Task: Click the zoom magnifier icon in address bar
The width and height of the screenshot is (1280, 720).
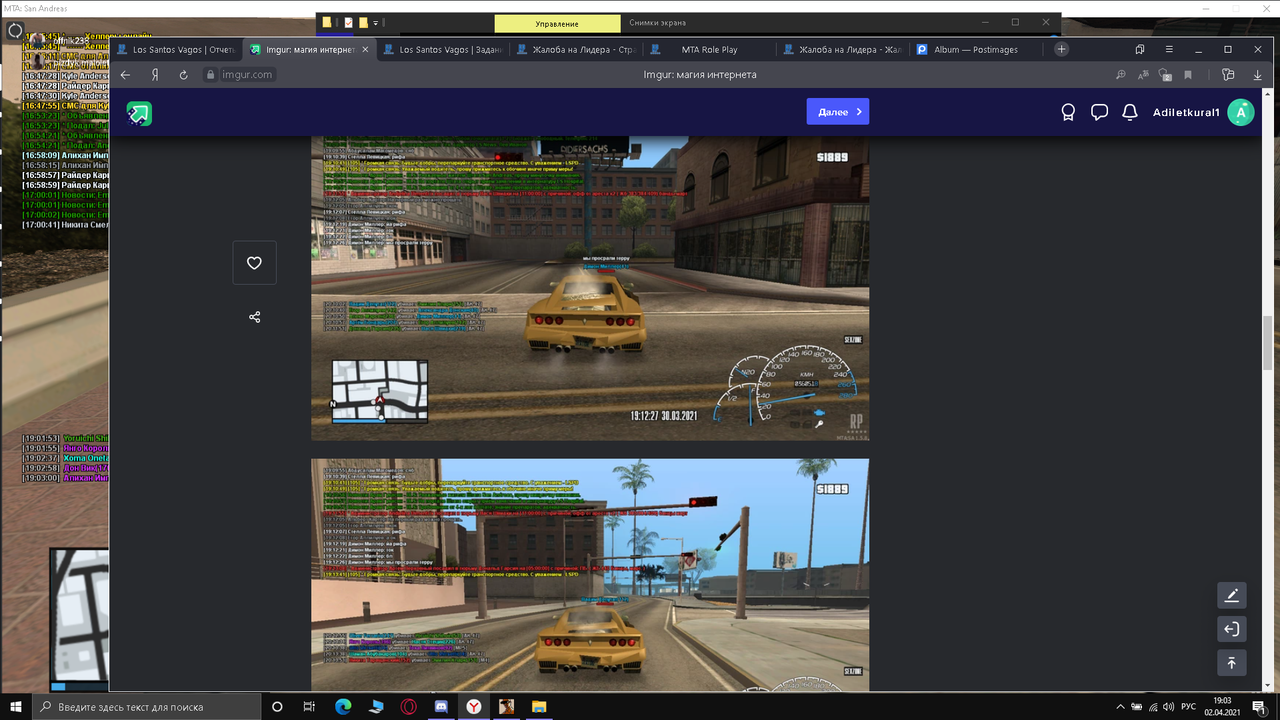Action: click(x=1121, y=75)
